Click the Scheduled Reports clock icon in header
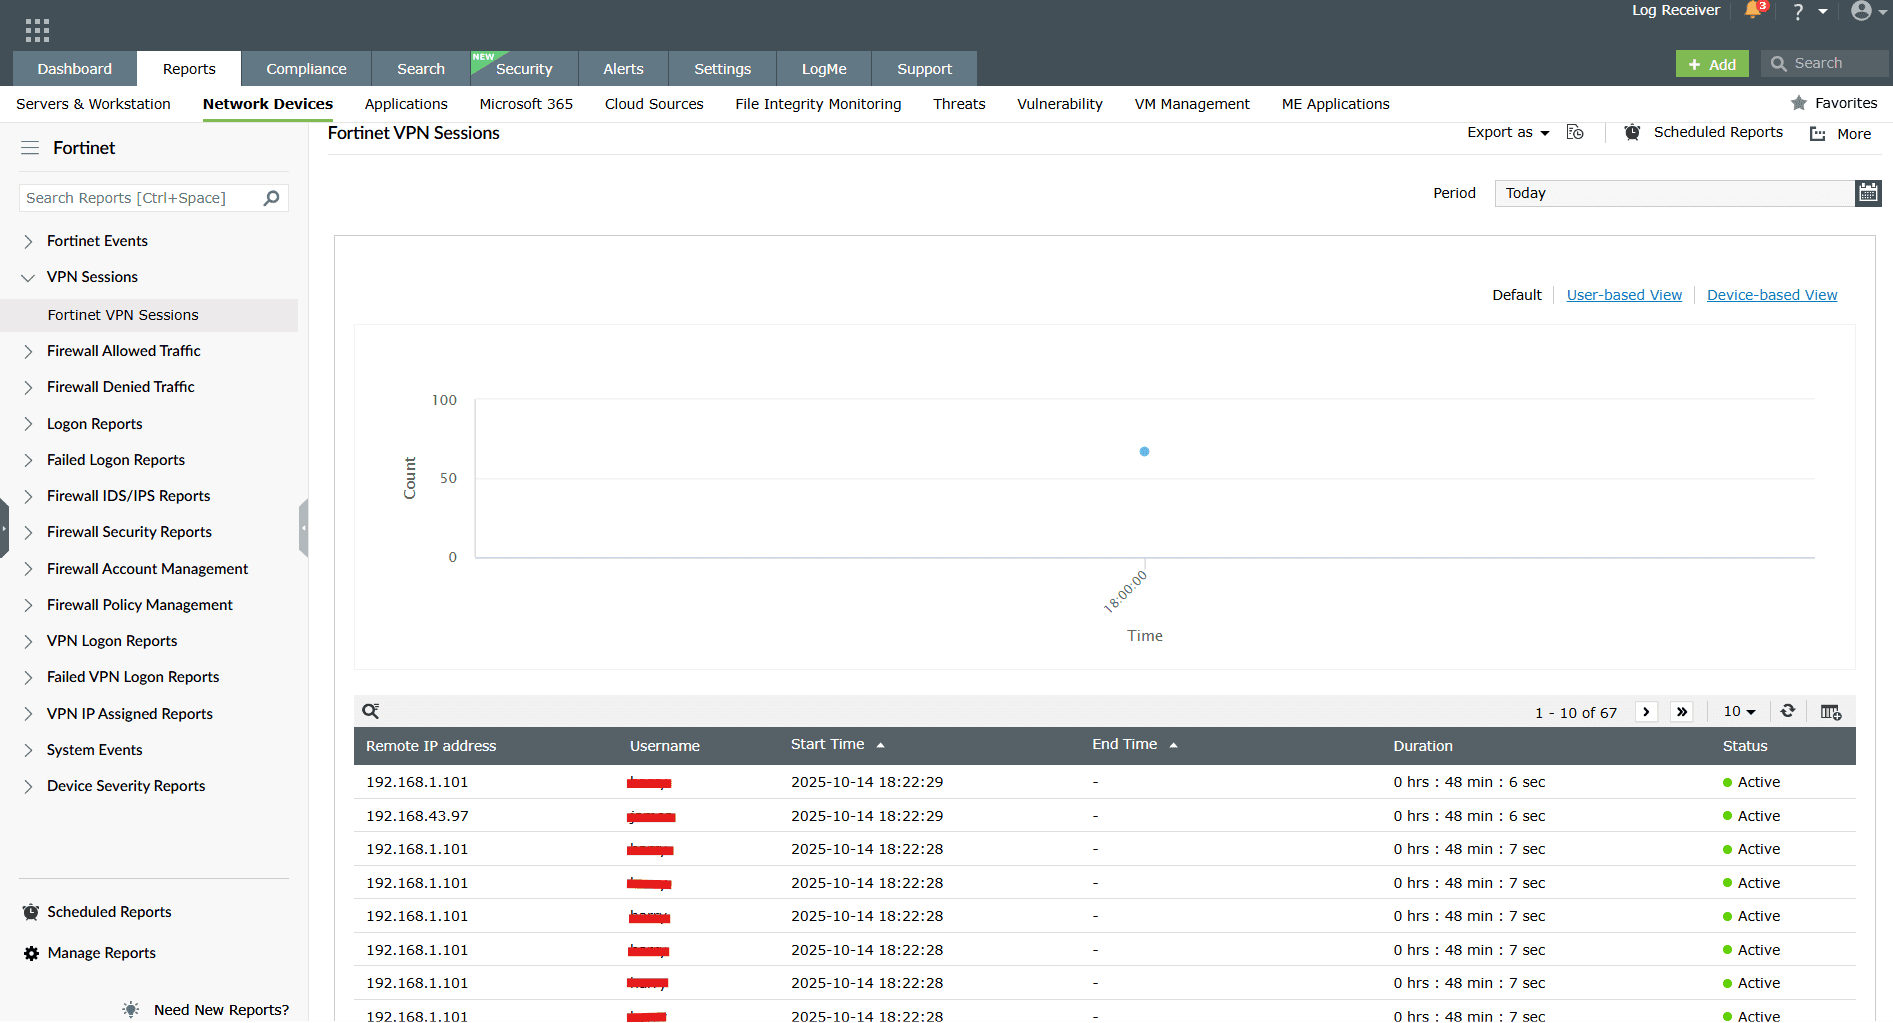The width and height of the screenshot is (1893, 1023). click(x=1632, y=132)
